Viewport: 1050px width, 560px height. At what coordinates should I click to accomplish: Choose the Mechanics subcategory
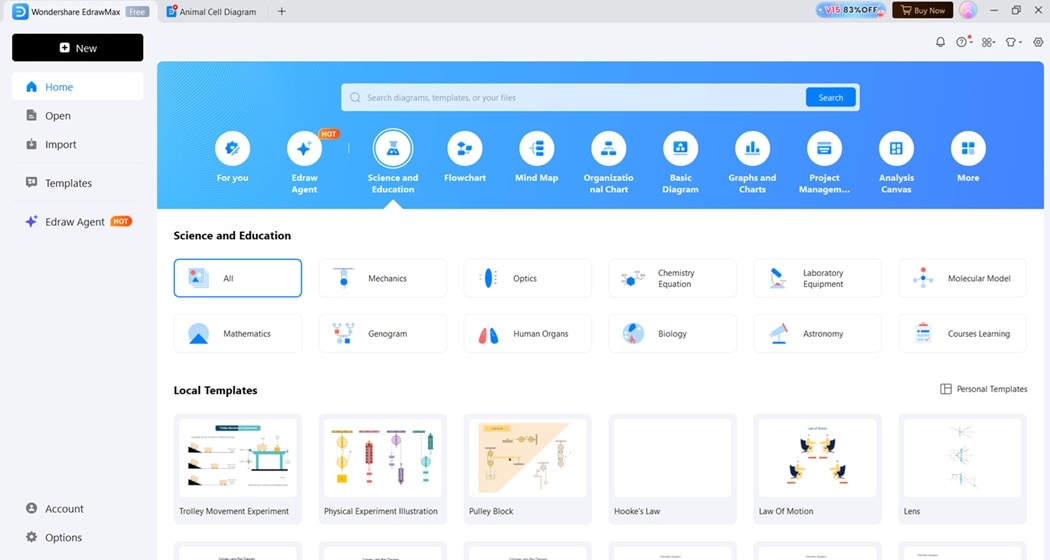click(x=382, y=278)
